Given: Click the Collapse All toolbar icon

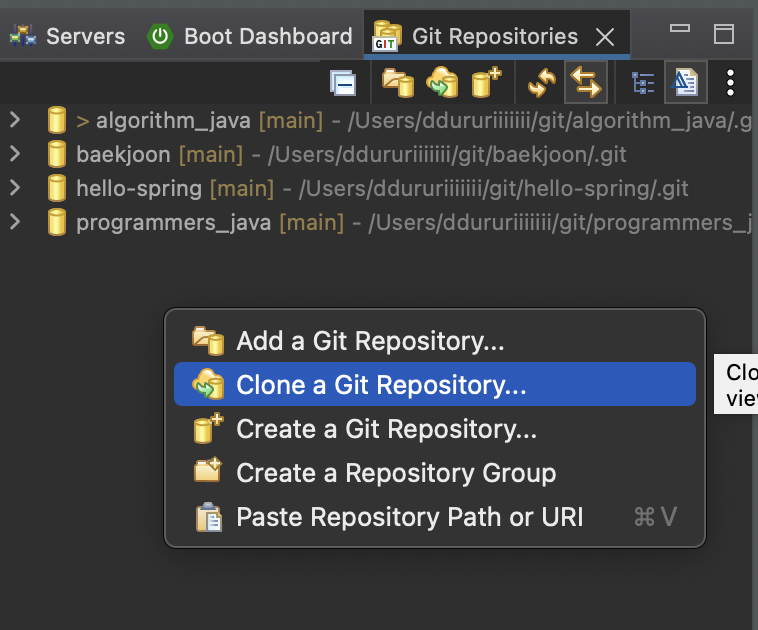Looking at the screenshot, I should coord(343,83).
